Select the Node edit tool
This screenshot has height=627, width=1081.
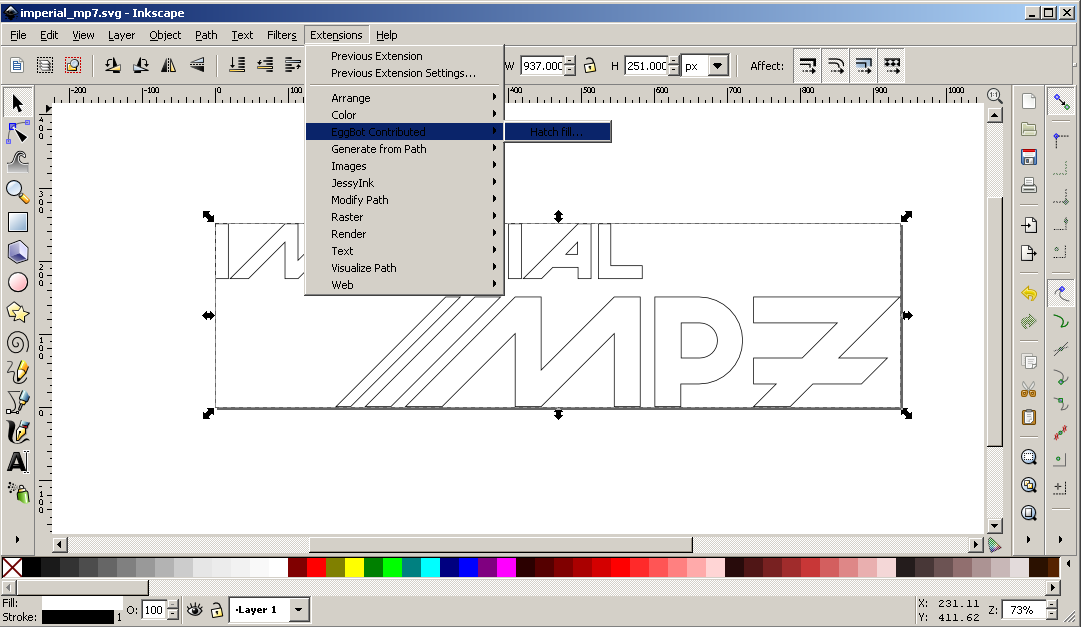point(17,131)
